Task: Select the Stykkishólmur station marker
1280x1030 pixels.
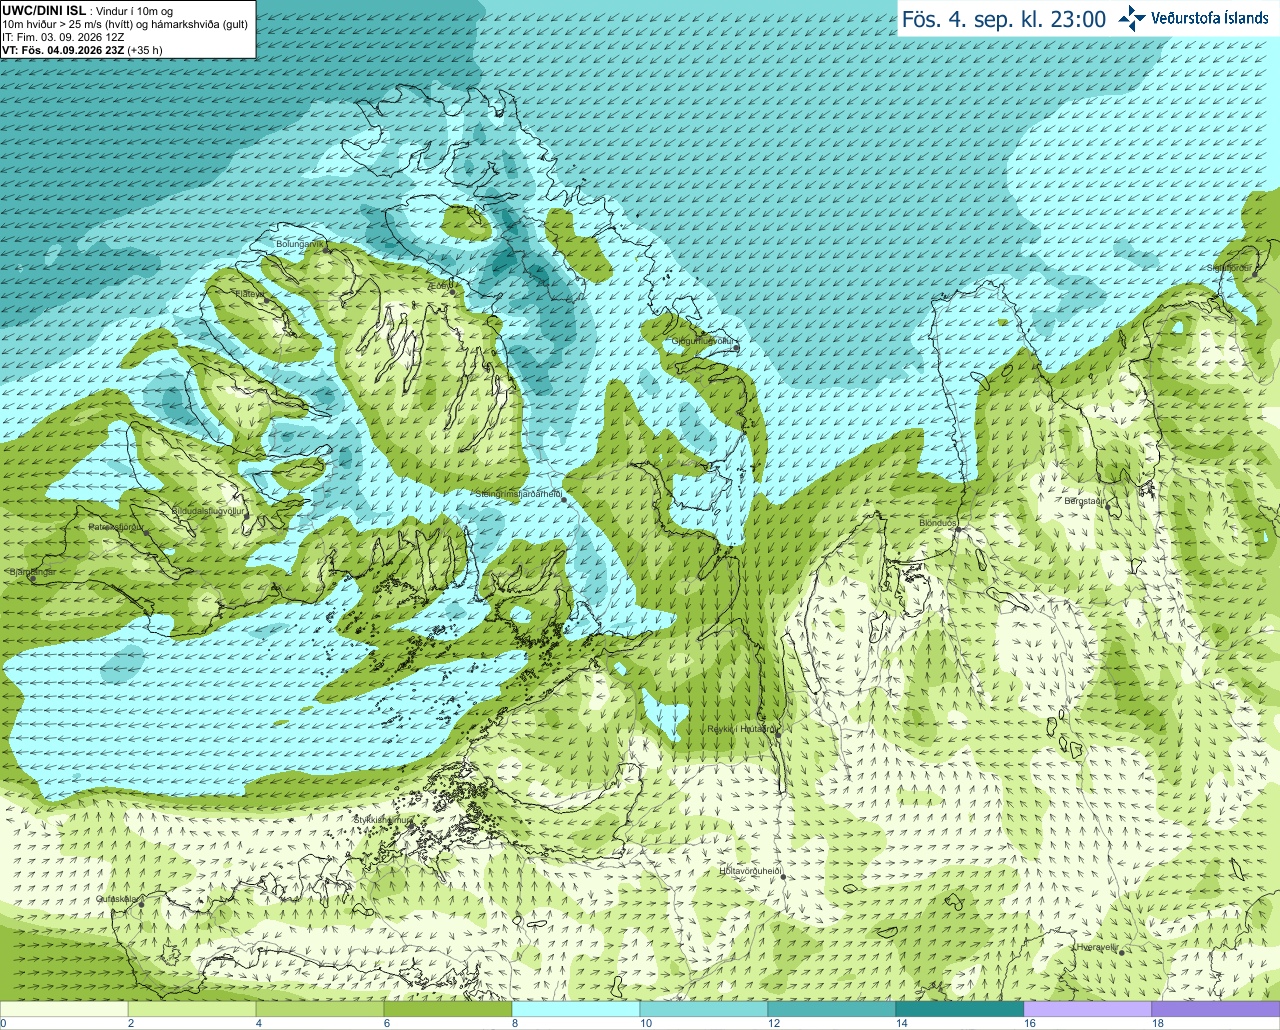Action: pos(409,825)
